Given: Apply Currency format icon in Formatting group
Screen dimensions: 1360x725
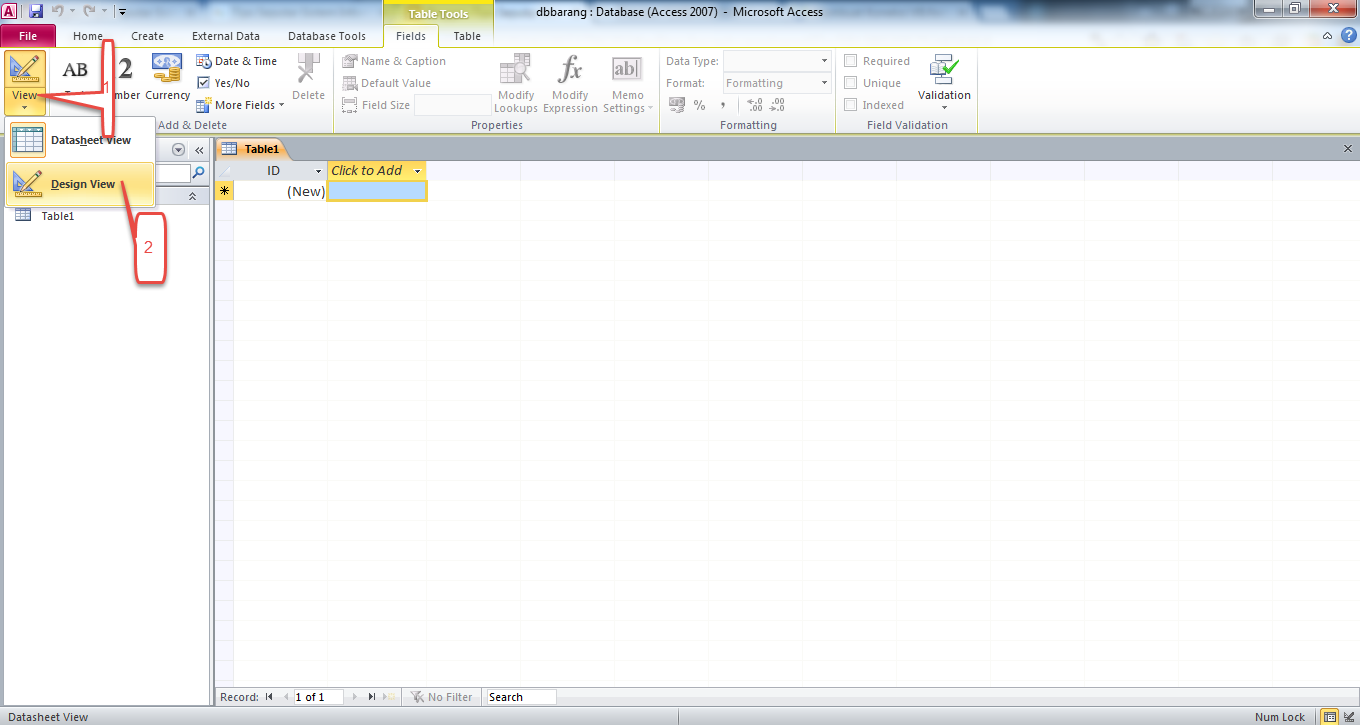Looking at the screenshot, I should point(677,104).
